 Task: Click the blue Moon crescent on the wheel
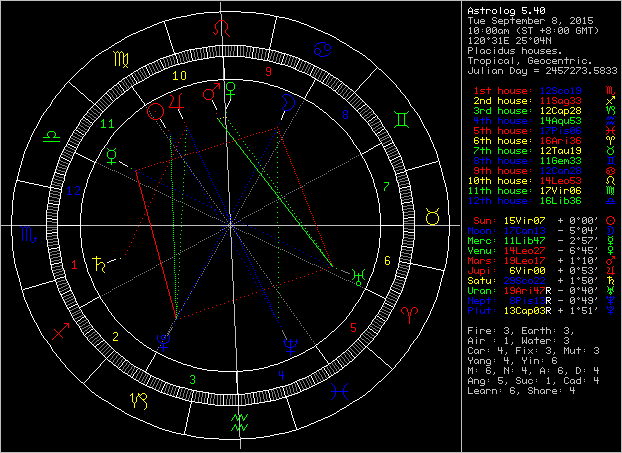[289, 102]
